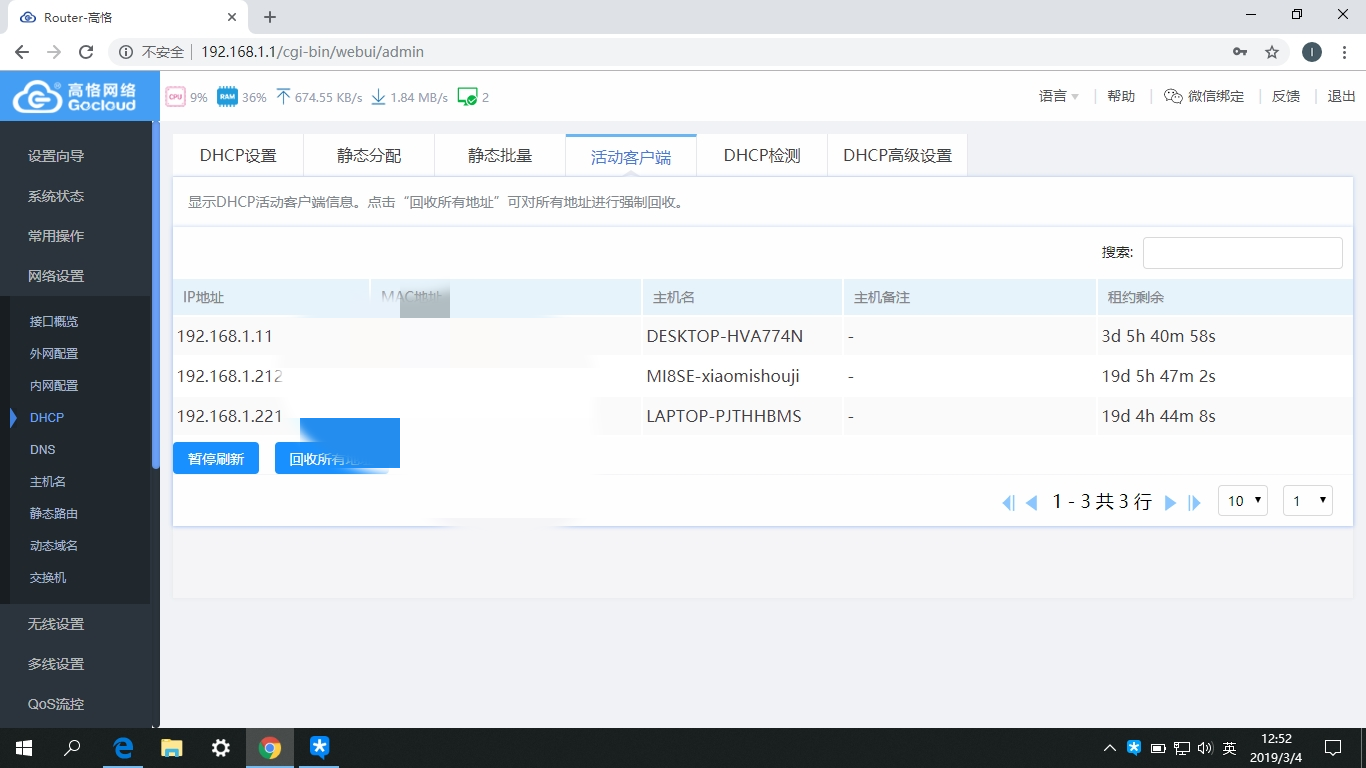The width and height of the screenshot is (1366, 768).
Task: Collapse 网络设置 in the sidebar
Action: pyautogui.click(x=56, y=276)
